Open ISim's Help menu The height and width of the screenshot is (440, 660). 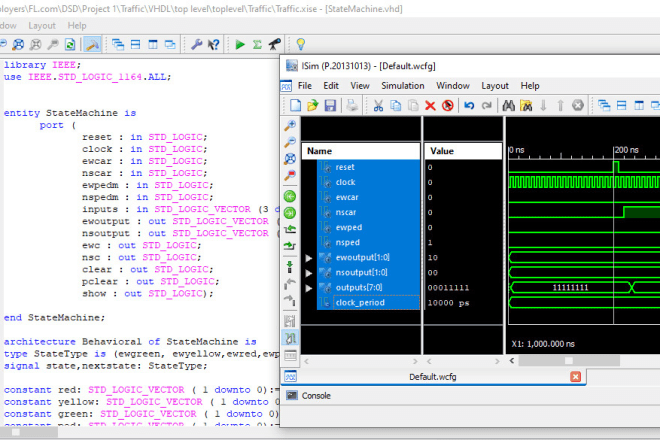point(530,86)
